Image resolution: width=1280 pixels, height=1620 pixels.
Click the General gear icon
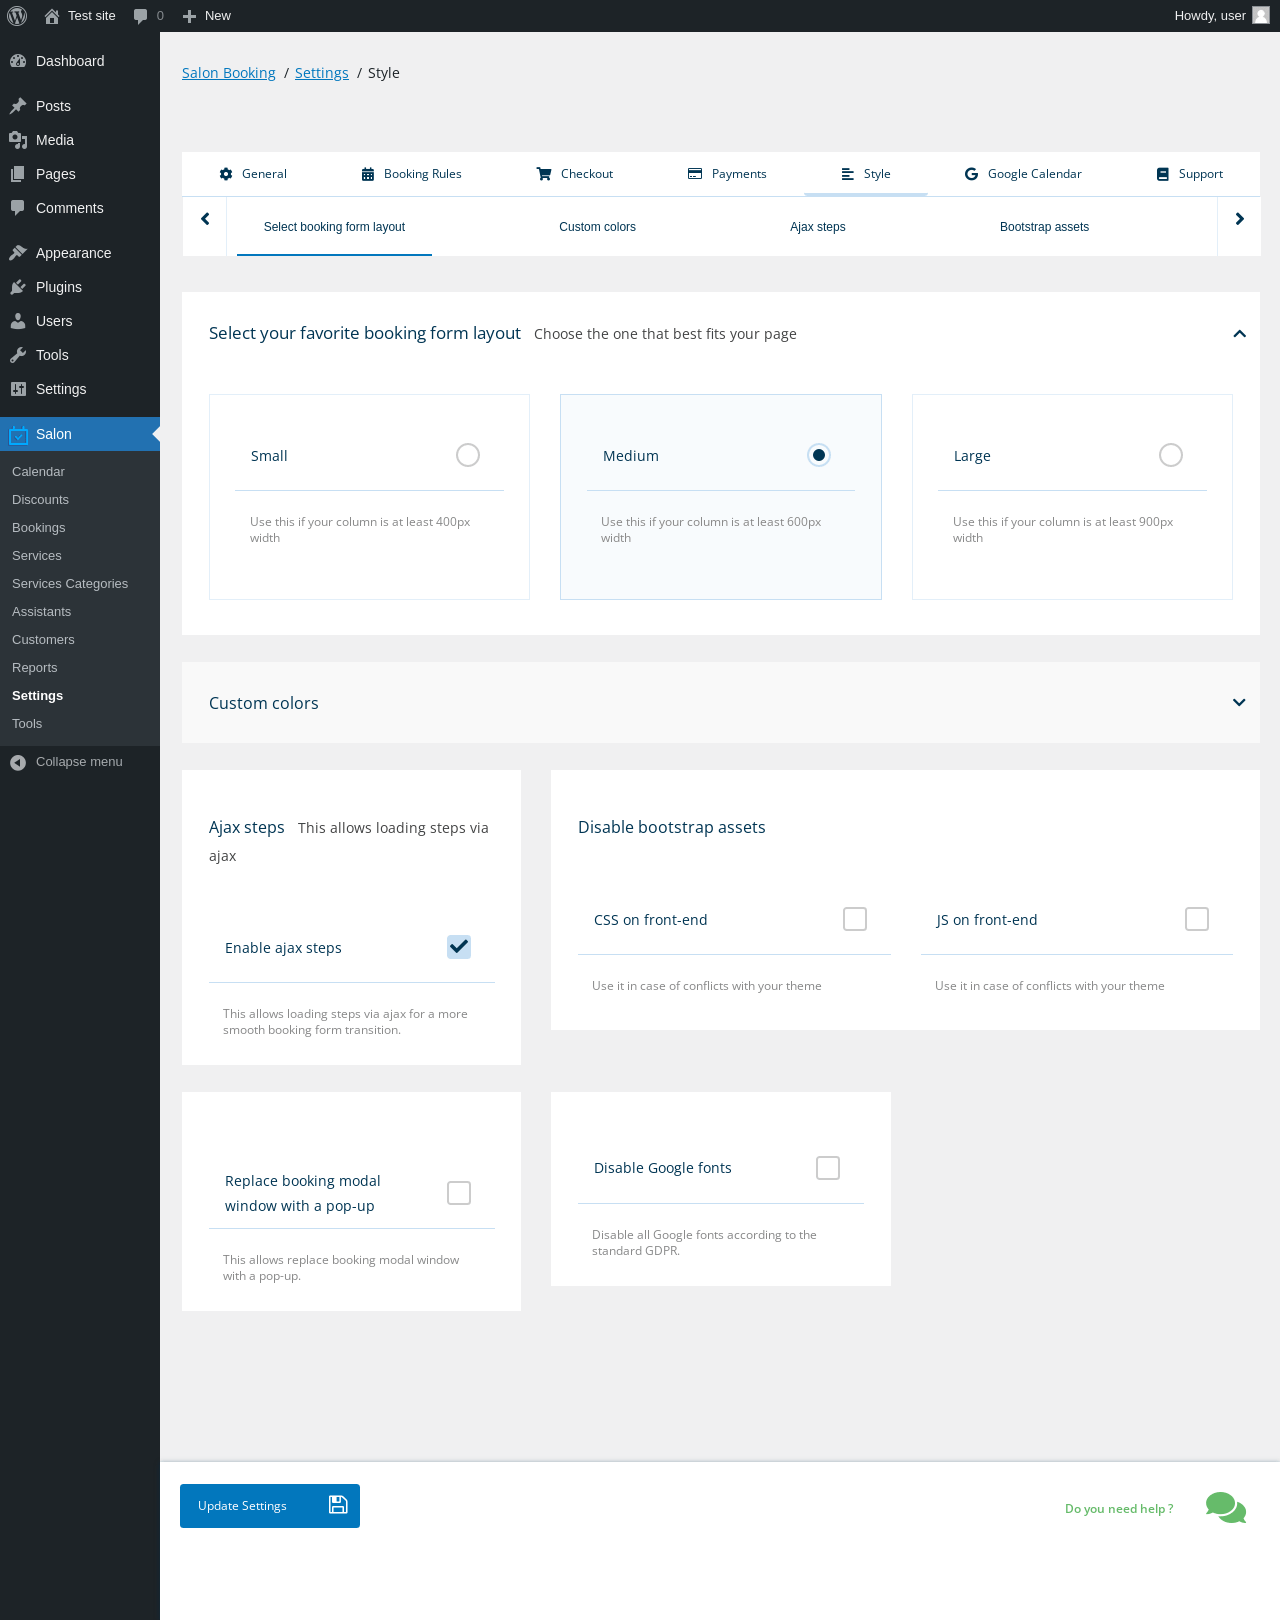226,174
